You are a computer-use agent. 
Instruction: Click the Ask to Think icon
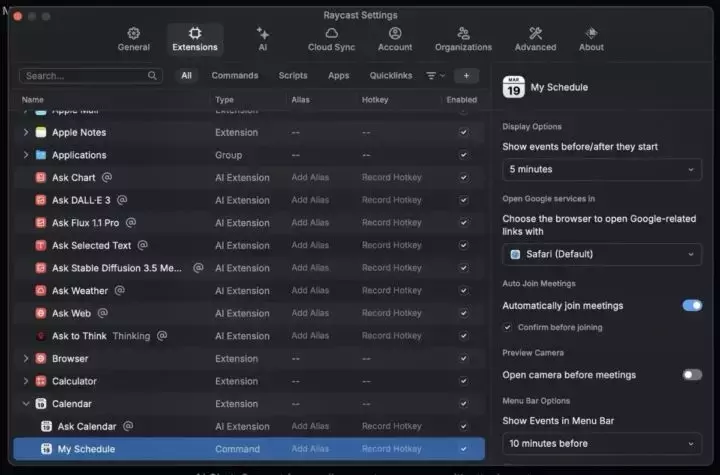click(x=41, y=336)
